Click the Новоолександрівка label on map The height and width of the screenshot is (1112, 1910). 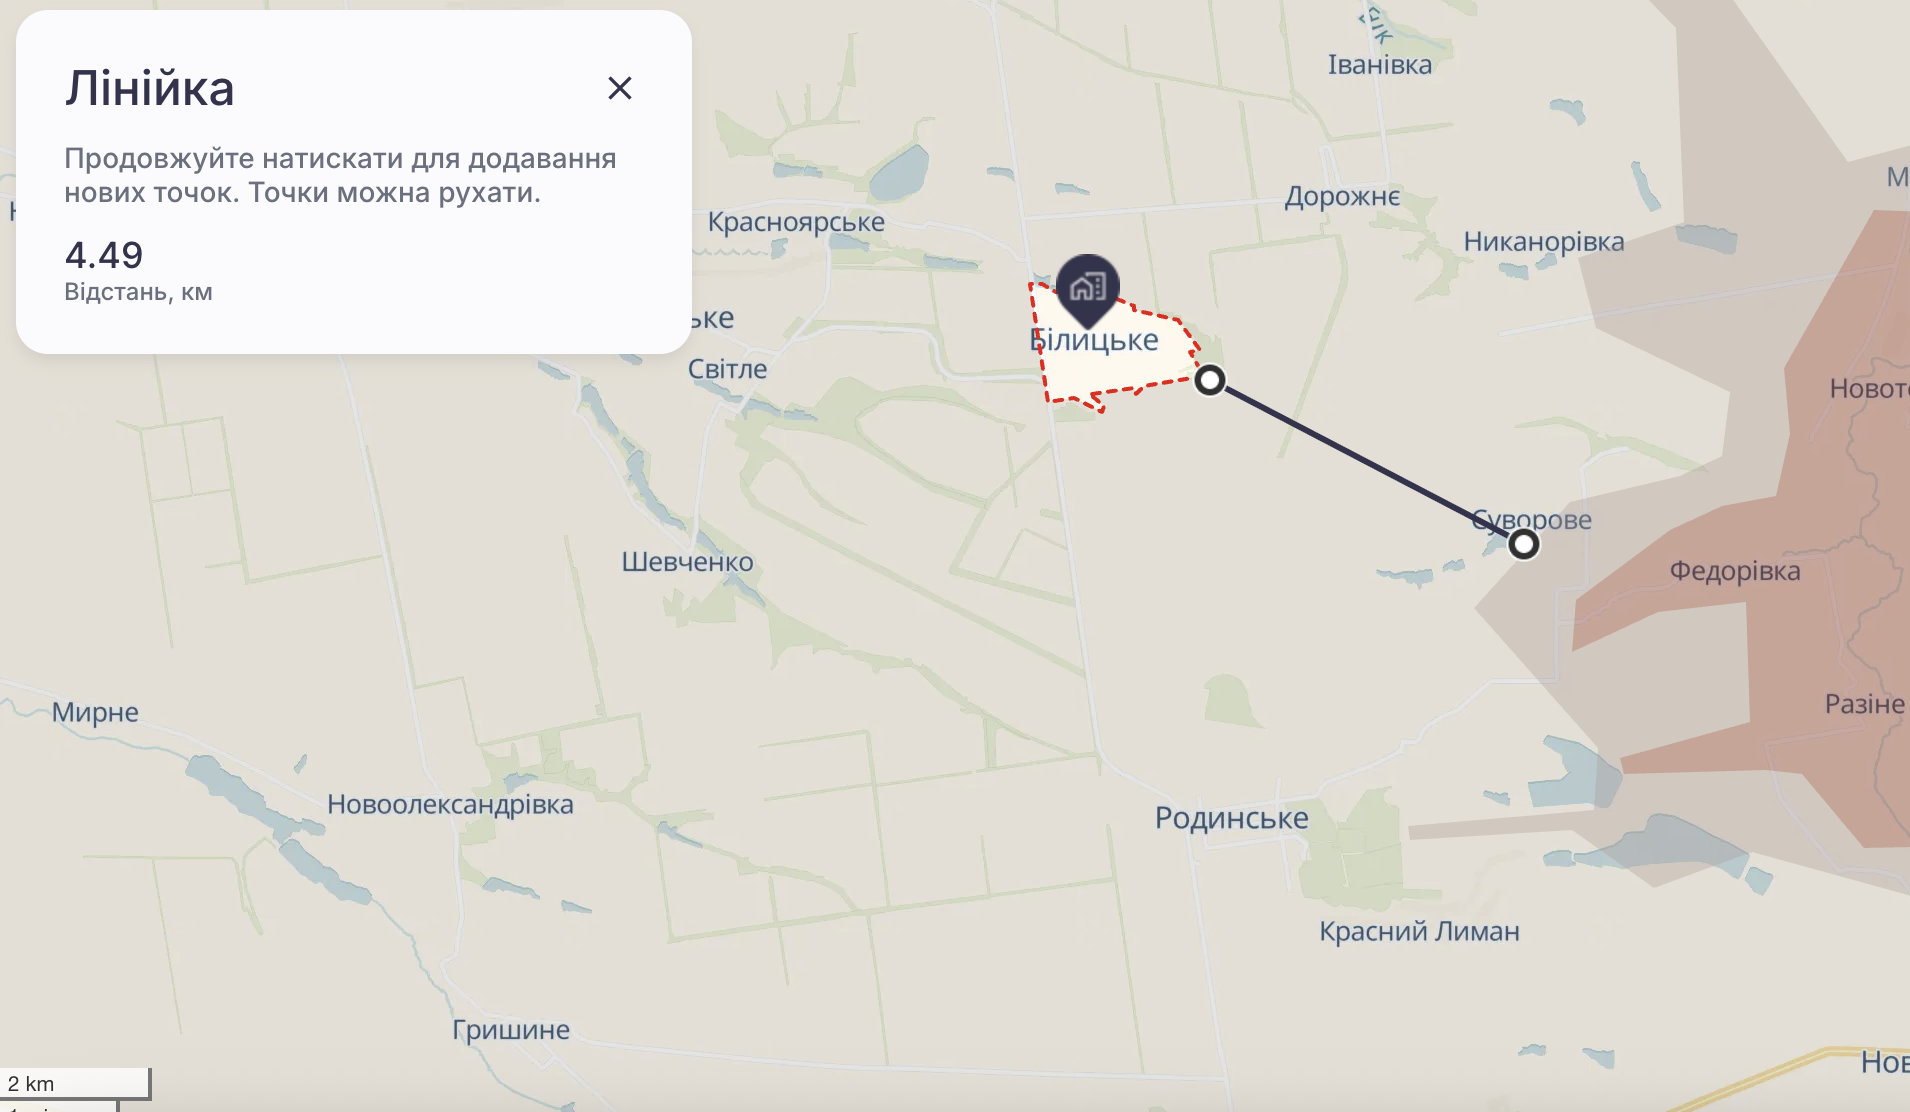pyautogui.click(x=450, y=805)
